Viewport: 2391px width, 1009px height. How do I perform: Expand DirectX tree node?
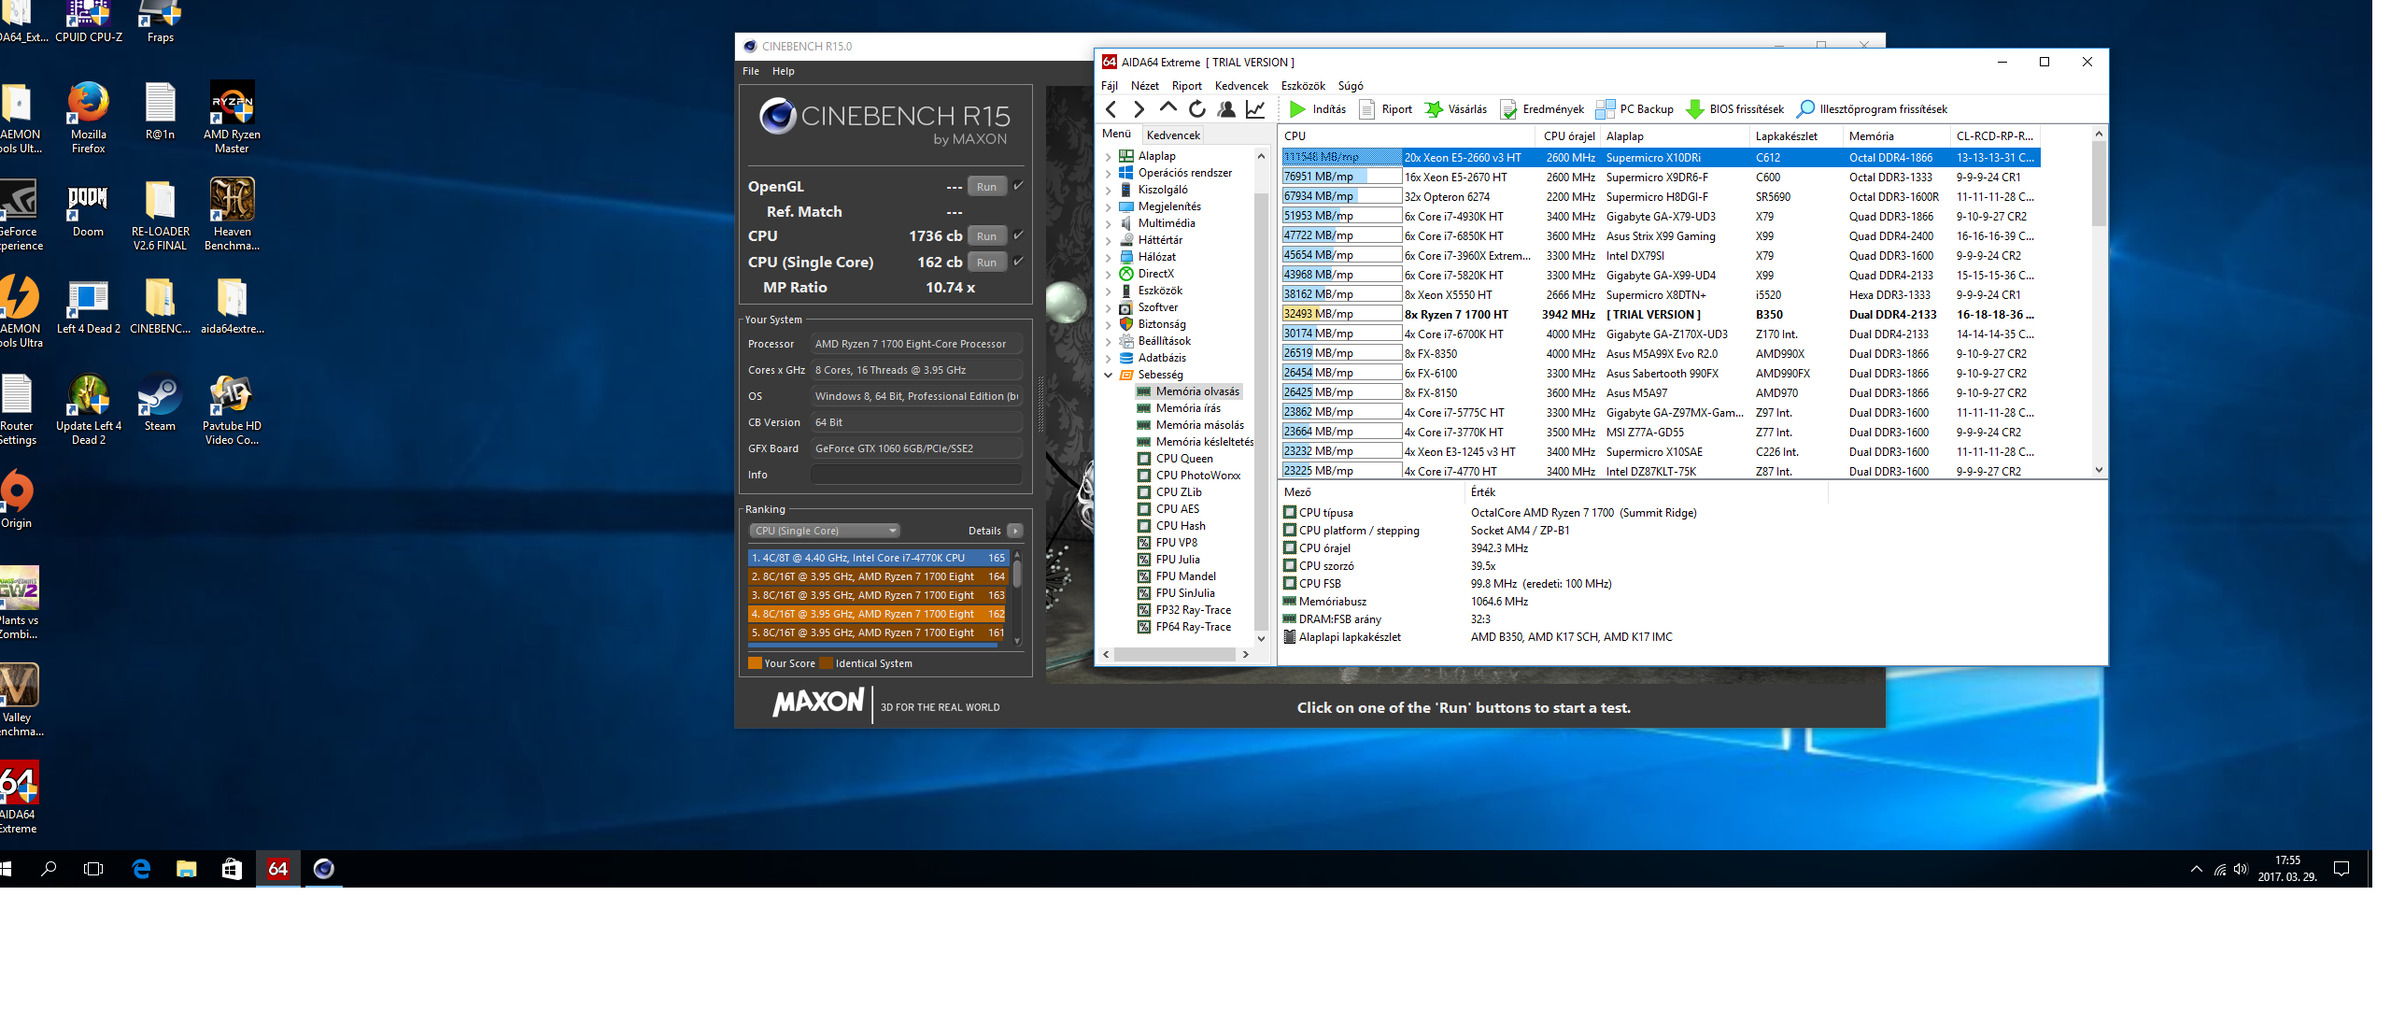1108,274
